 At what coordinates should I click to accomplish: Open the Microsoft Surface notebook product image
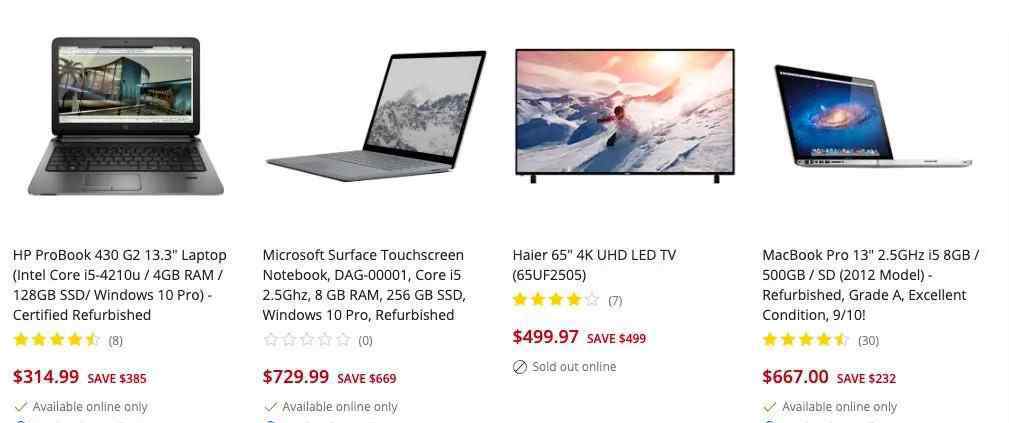click(376, 117)
